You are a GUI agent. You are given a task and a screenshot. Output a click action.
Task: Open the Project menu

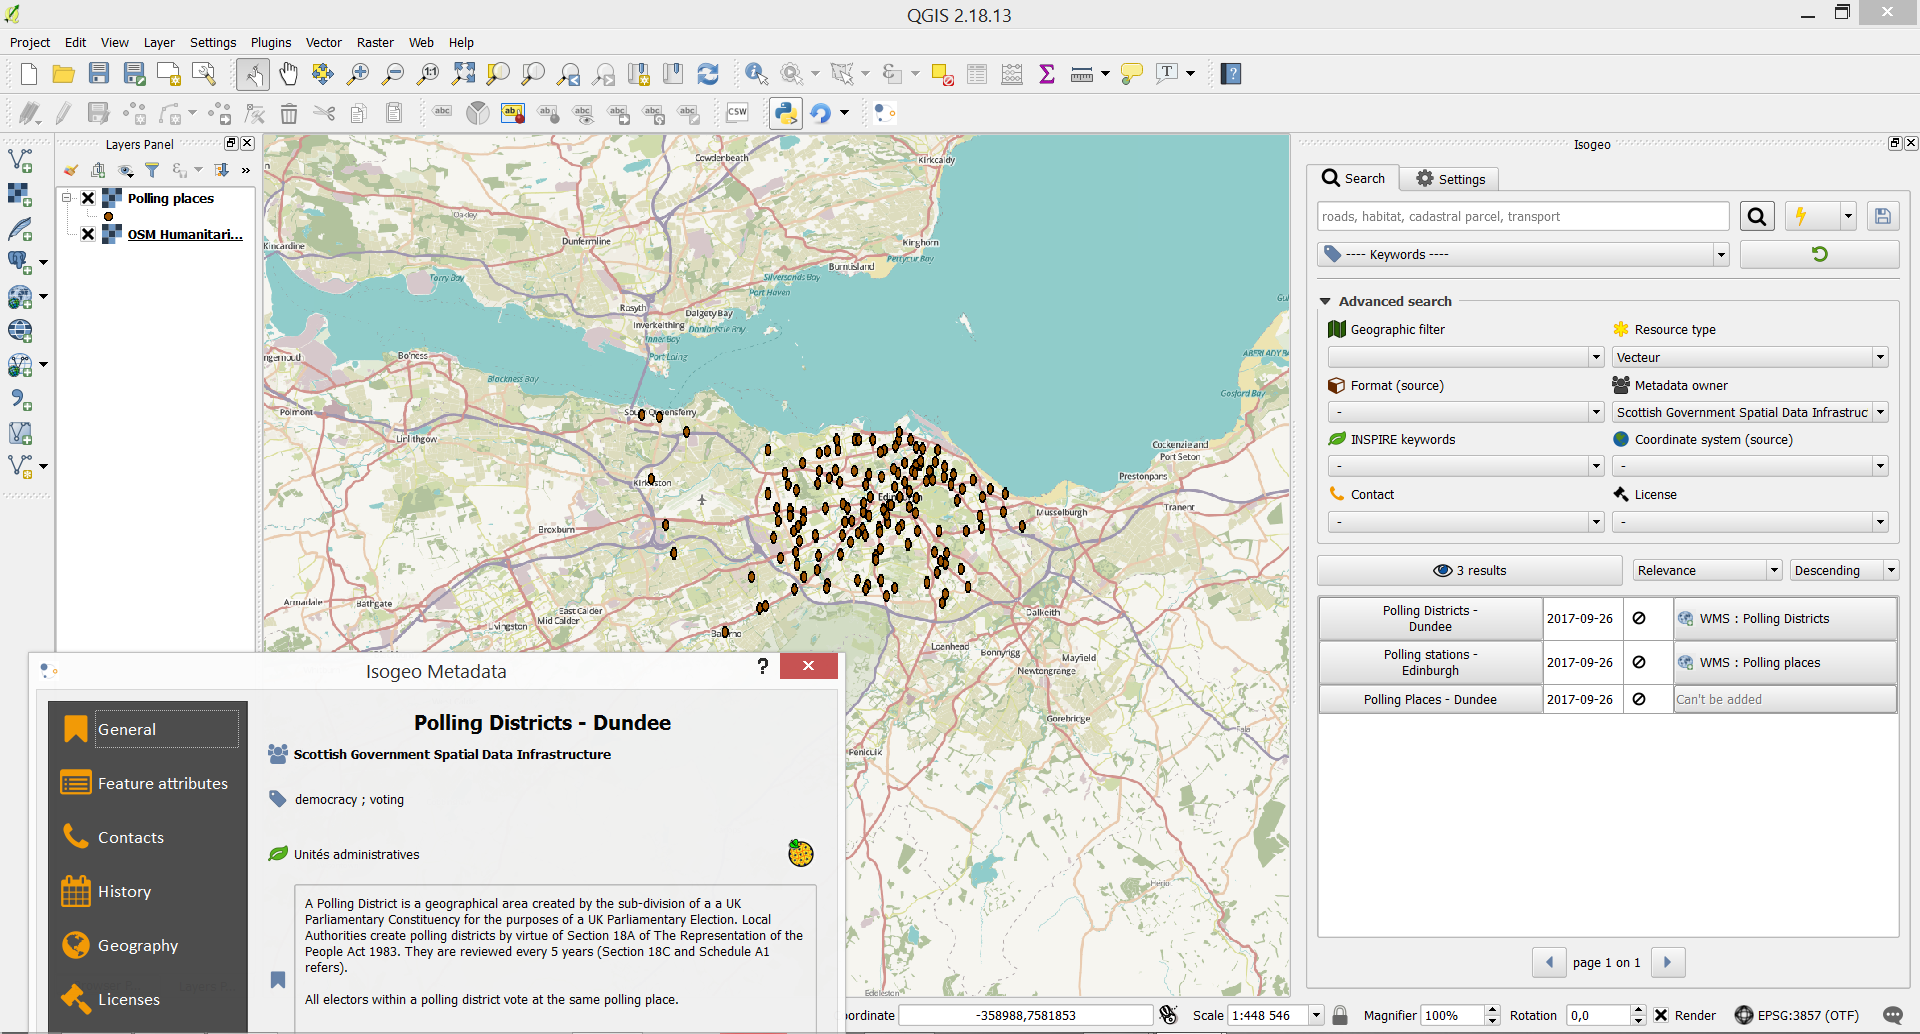pos(30,42)
